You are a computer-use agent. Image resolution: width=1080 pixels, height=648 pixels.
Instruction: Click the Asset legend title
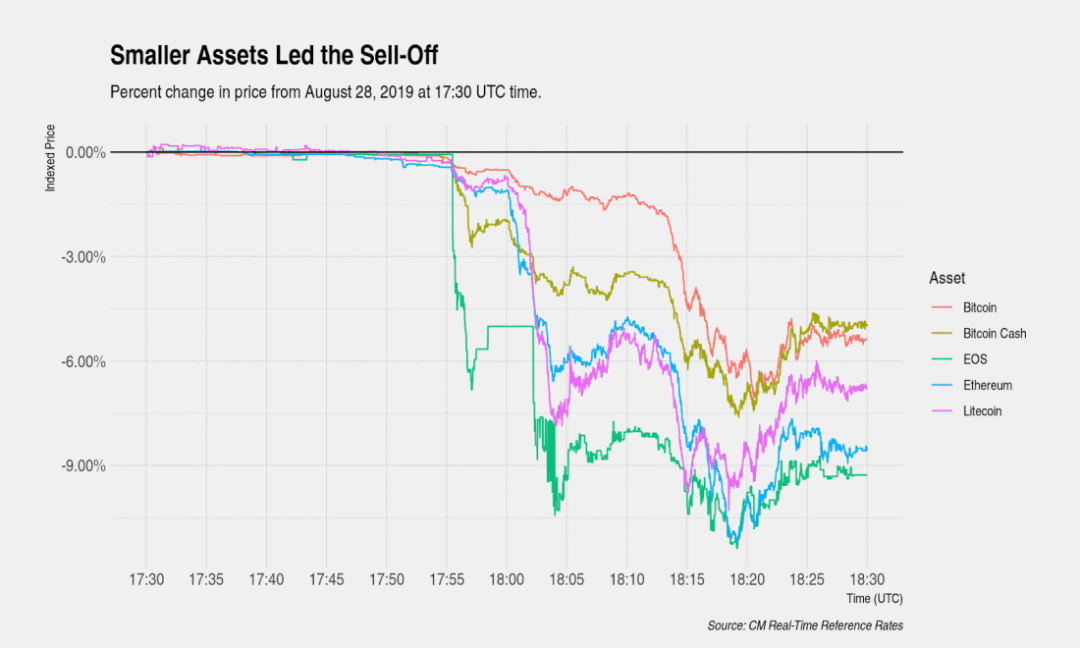point(946,278)
